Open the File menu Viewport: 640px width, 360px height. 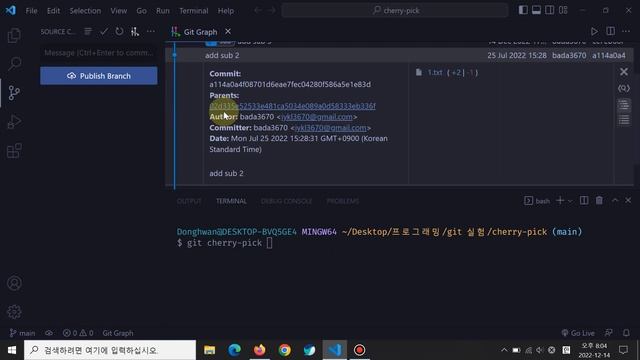coord(31,11)
